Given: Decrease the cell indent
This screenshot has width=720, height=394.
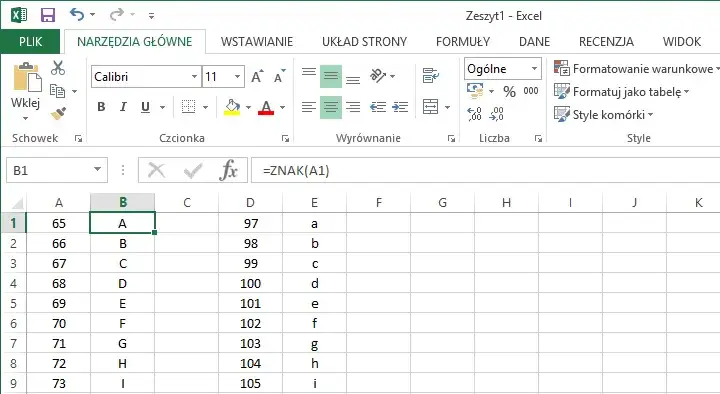Looking at the screenshot, I should 378,107.
